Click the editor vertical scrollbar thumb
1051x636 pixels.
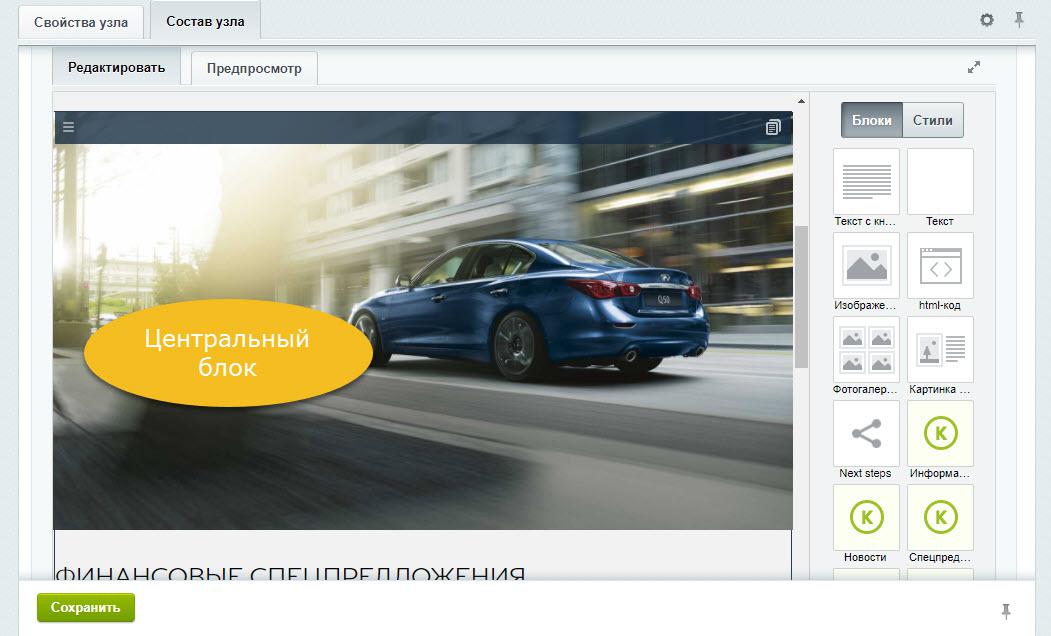(x=801, y=297)
